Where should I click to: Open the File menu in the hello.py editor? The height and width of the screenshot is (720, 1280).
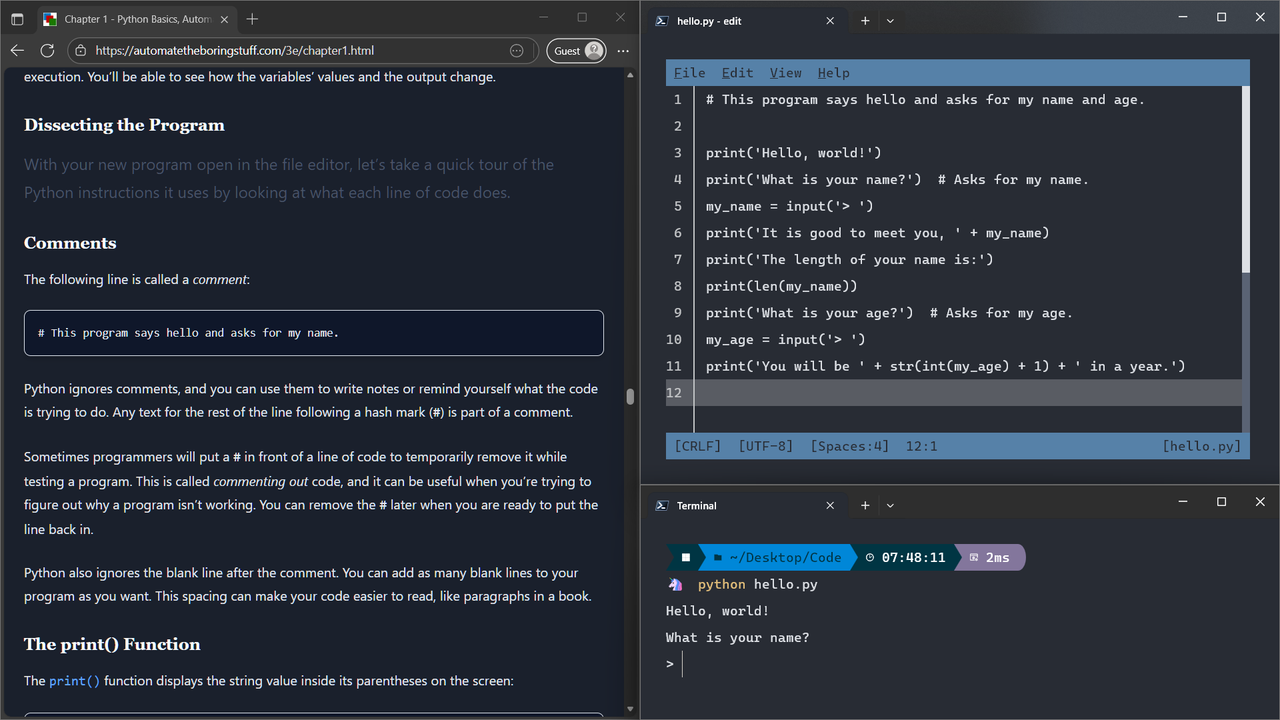[x=690, y=72]
